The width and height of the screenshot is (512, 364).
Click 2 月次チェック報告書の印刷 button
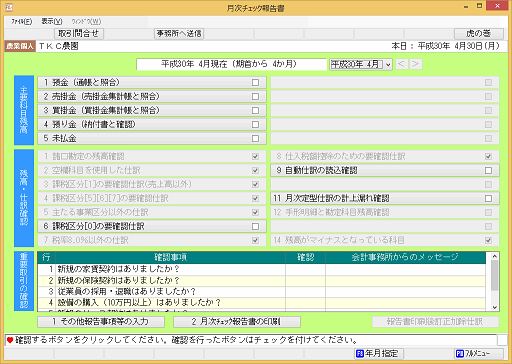point(237,322)
